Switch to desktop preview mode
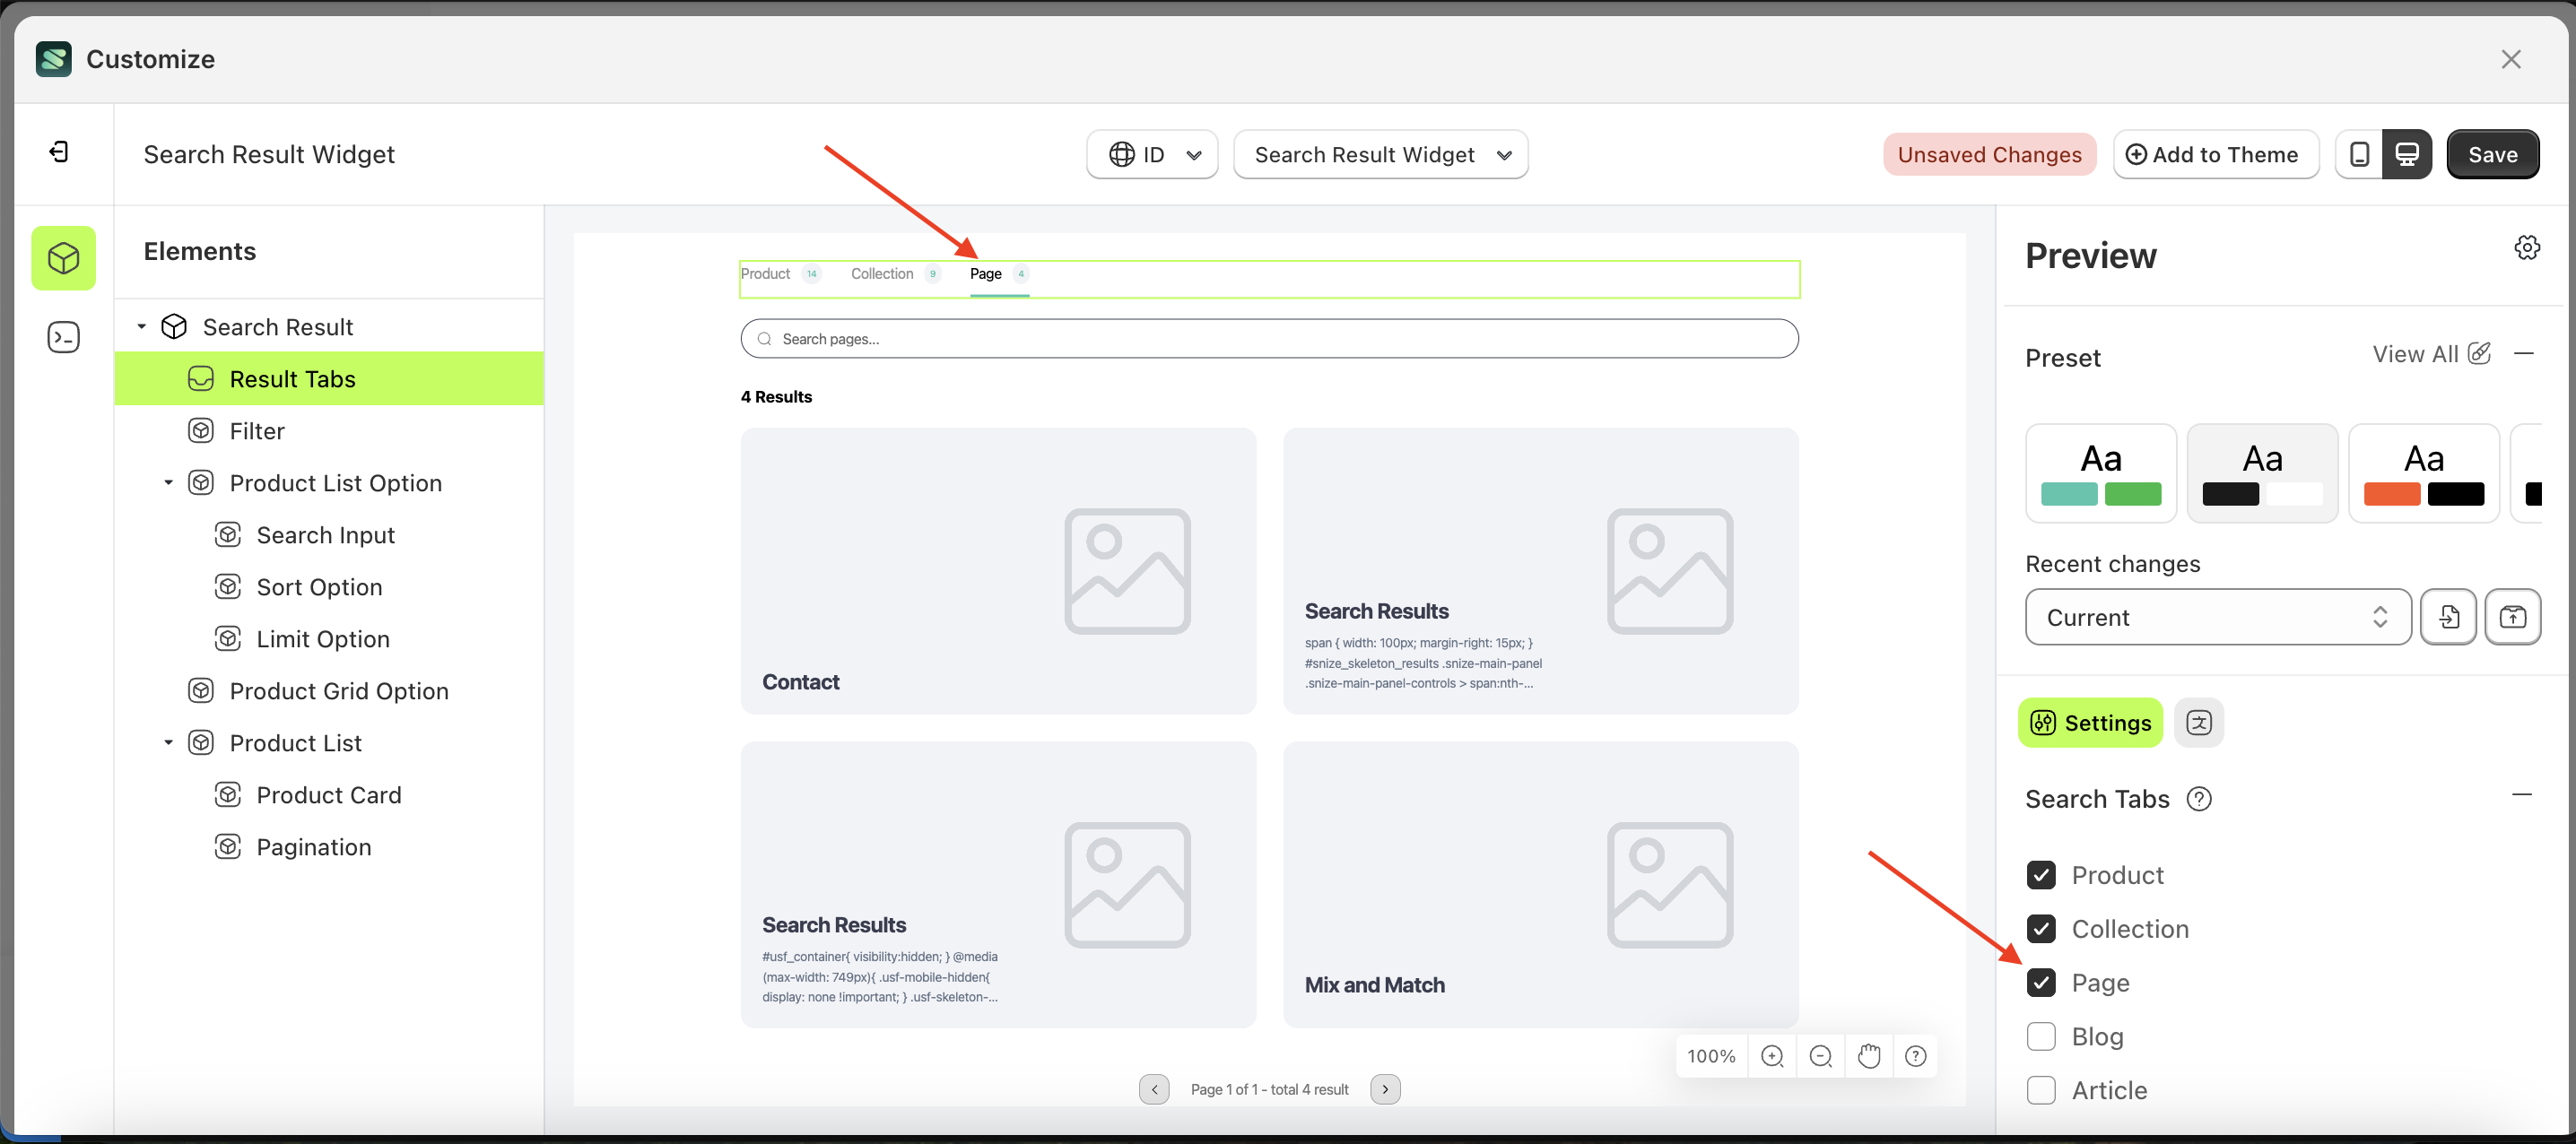2576x1144 pixels. tap(2407, 154)
